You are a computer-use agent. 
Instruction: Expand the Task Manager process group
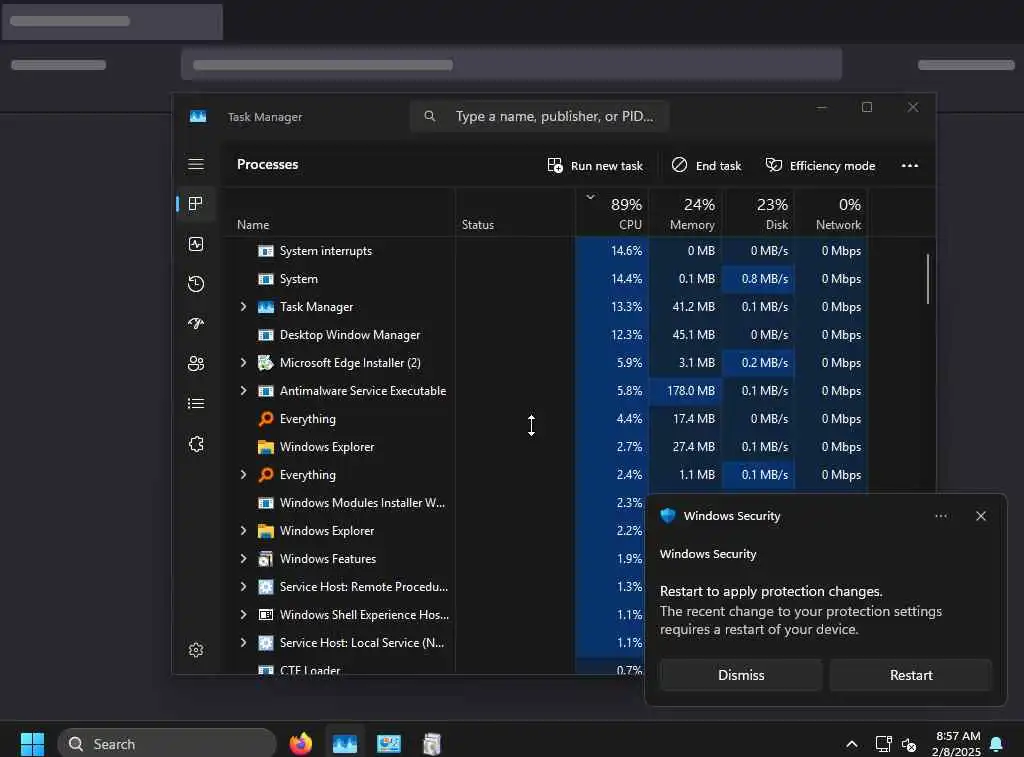tap(244, 306)
